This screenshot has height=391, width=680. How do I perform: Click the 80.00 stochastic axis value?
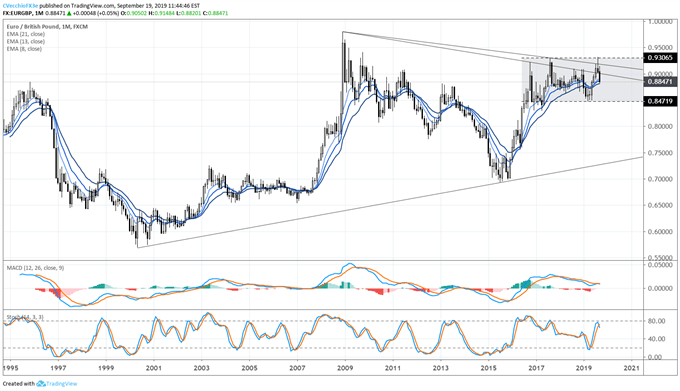click(657, 321)
